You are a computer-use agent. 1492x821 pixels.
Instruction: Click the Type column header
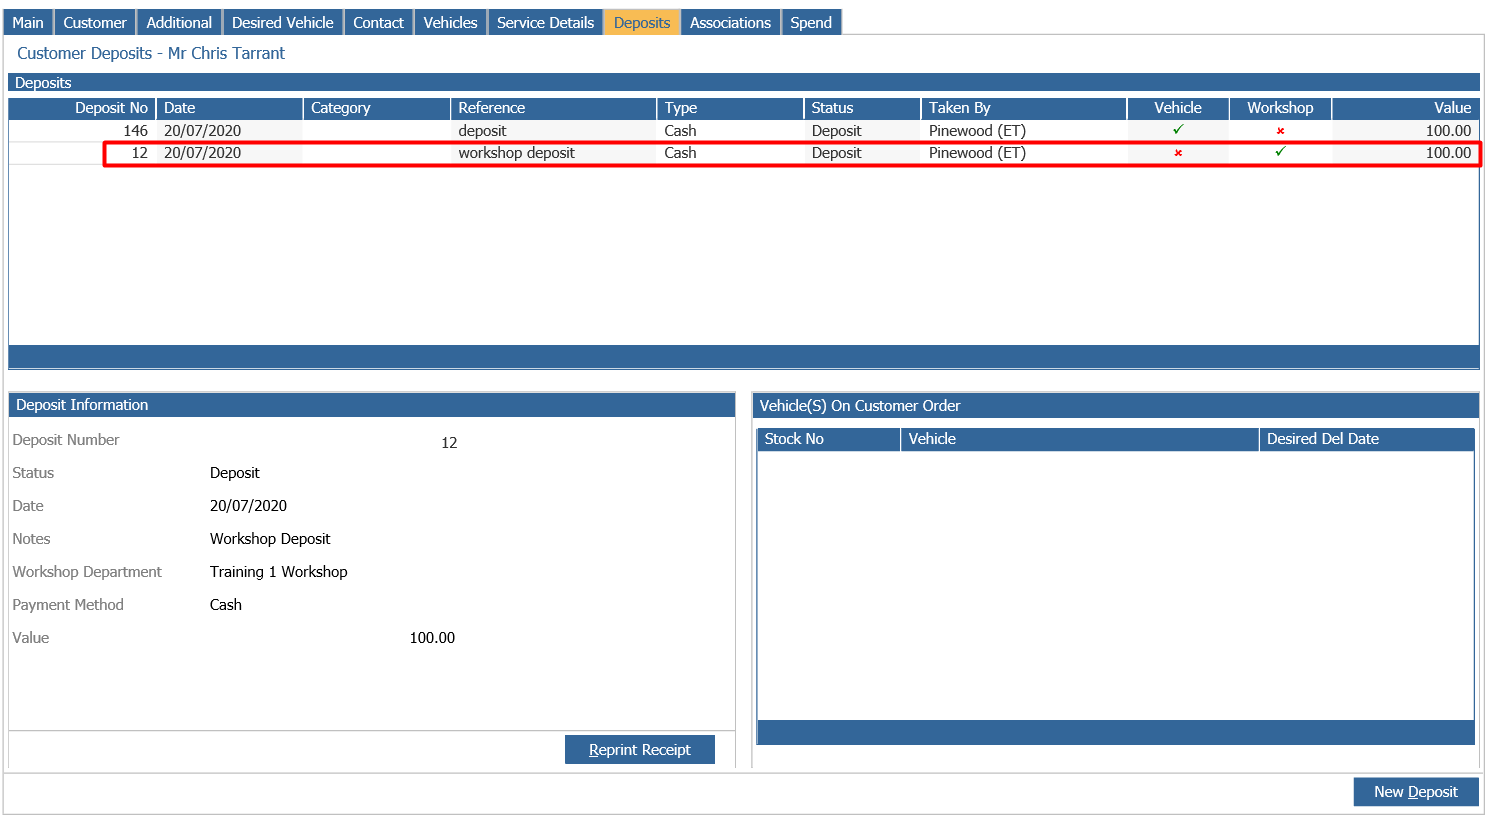tap(731, 108)
